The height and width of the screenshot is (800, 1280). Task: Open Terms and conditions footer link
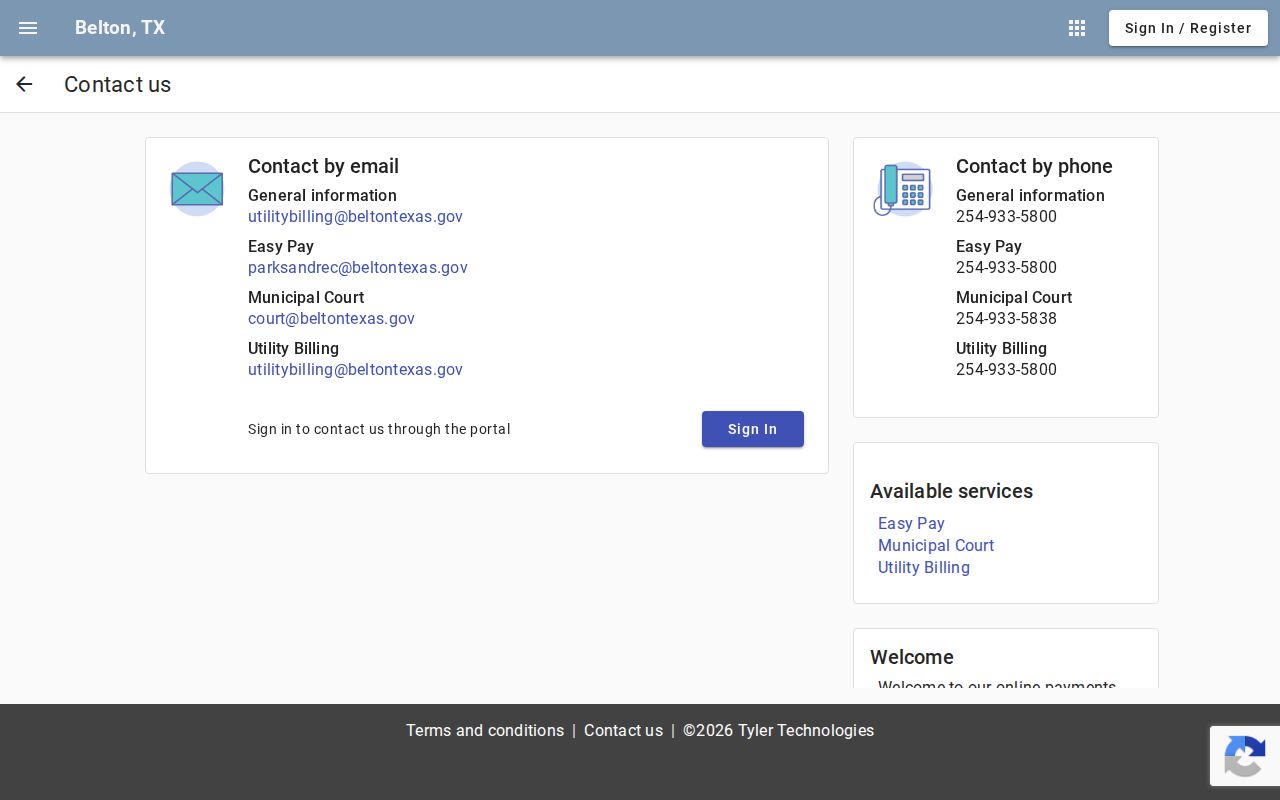click(x=485, y=731)
